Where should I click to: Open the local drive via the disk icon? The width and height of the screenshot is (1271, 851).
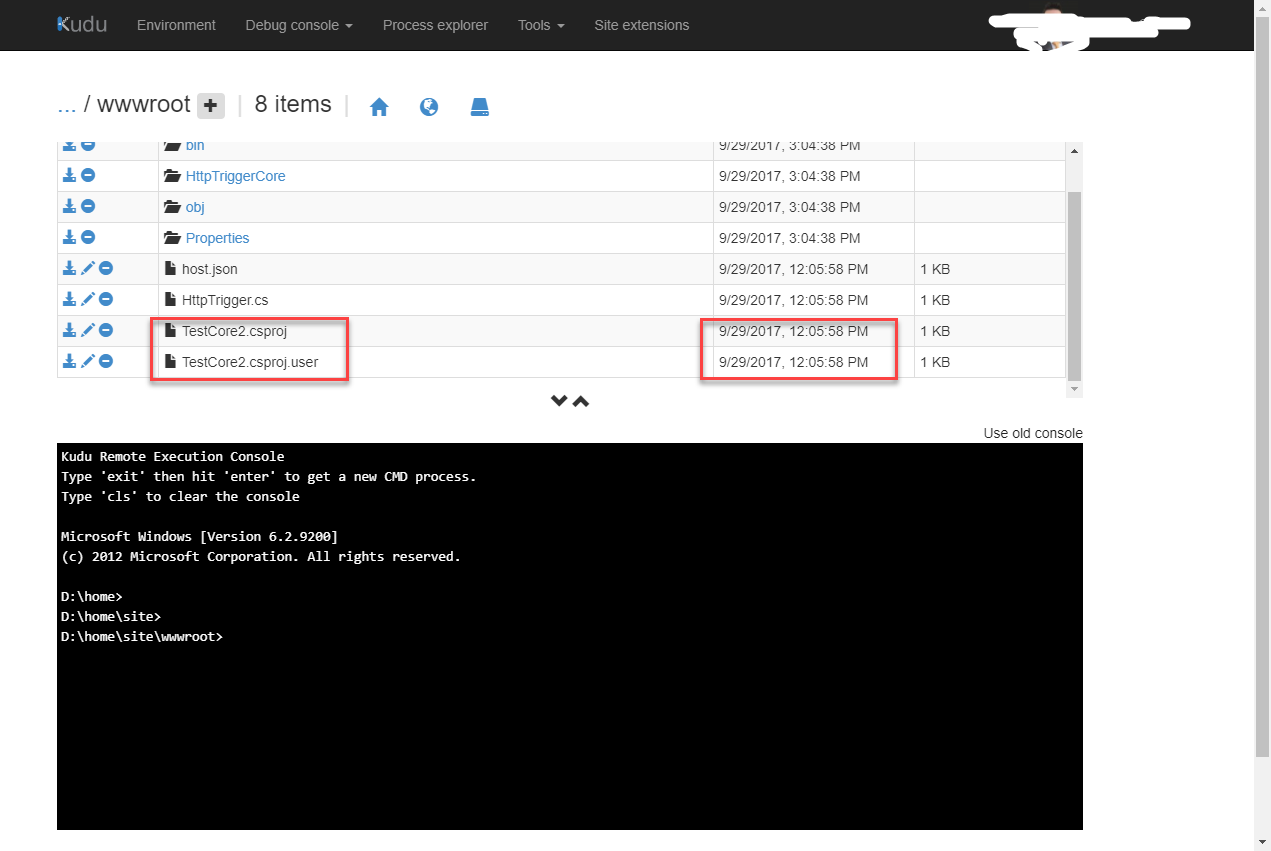(479, 106)
